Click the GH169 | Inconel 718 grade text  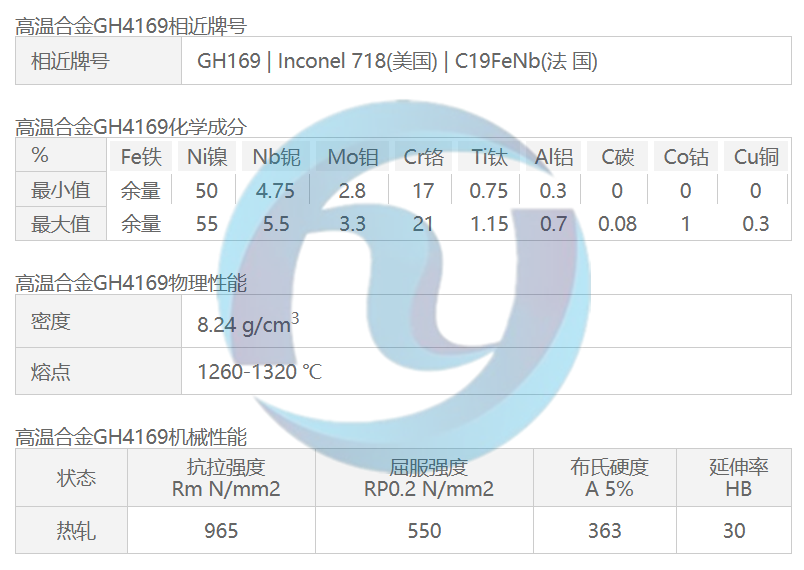tap(397, 61)
